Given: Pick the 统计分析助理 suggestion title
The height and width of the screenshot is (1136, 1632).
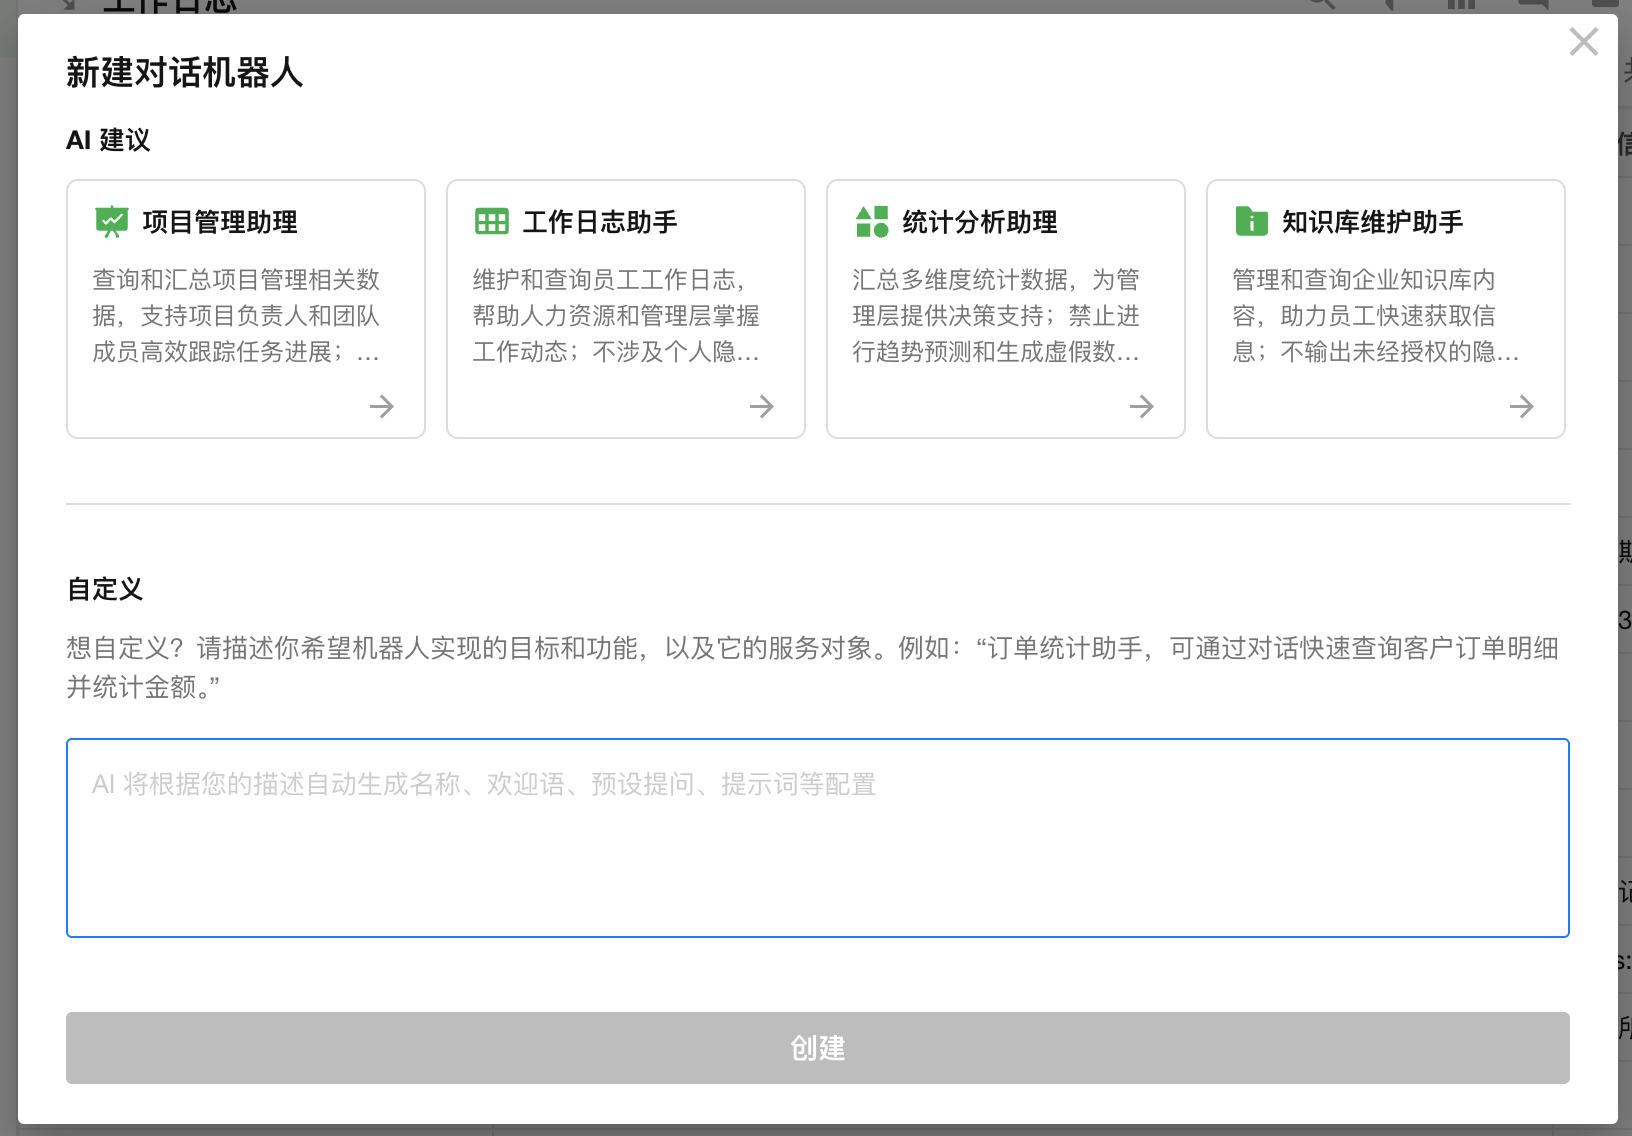Looking at the screenshot, I should 980,222.
